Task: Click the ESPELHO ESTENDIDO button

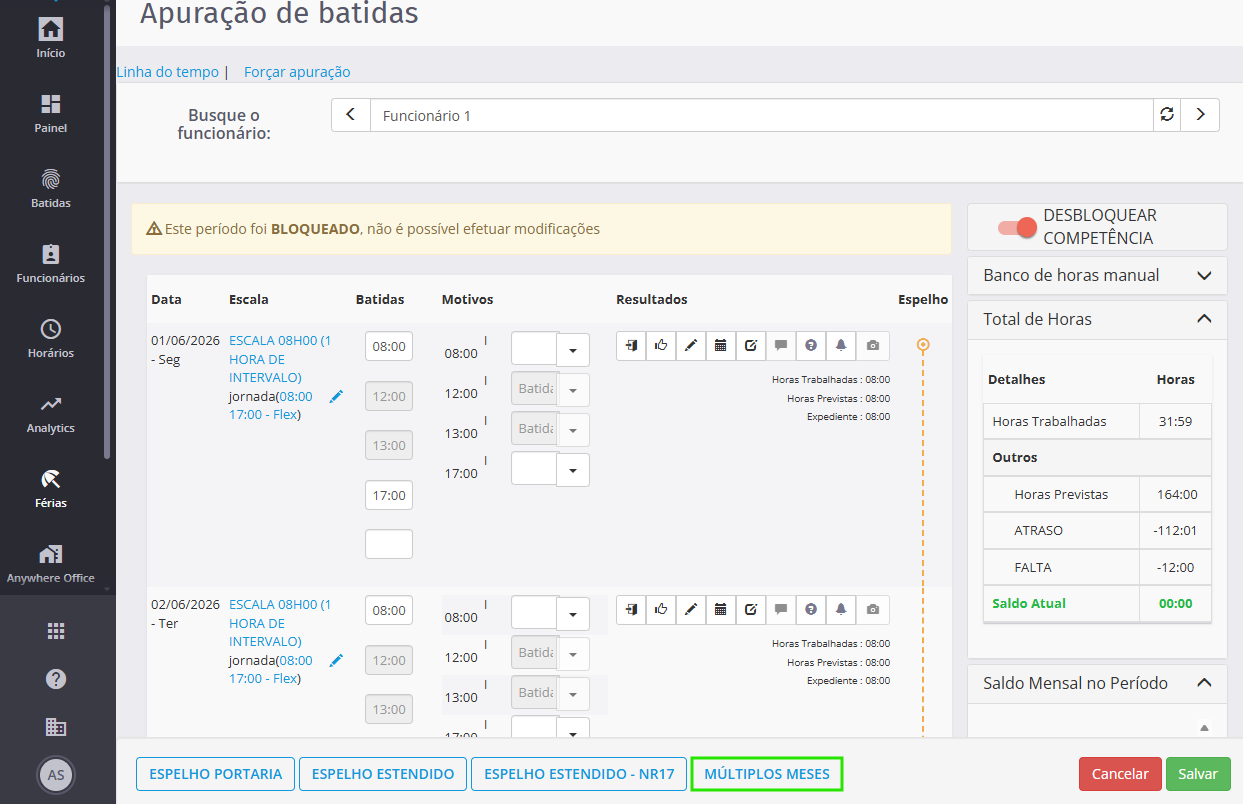Action: [383, 774]
